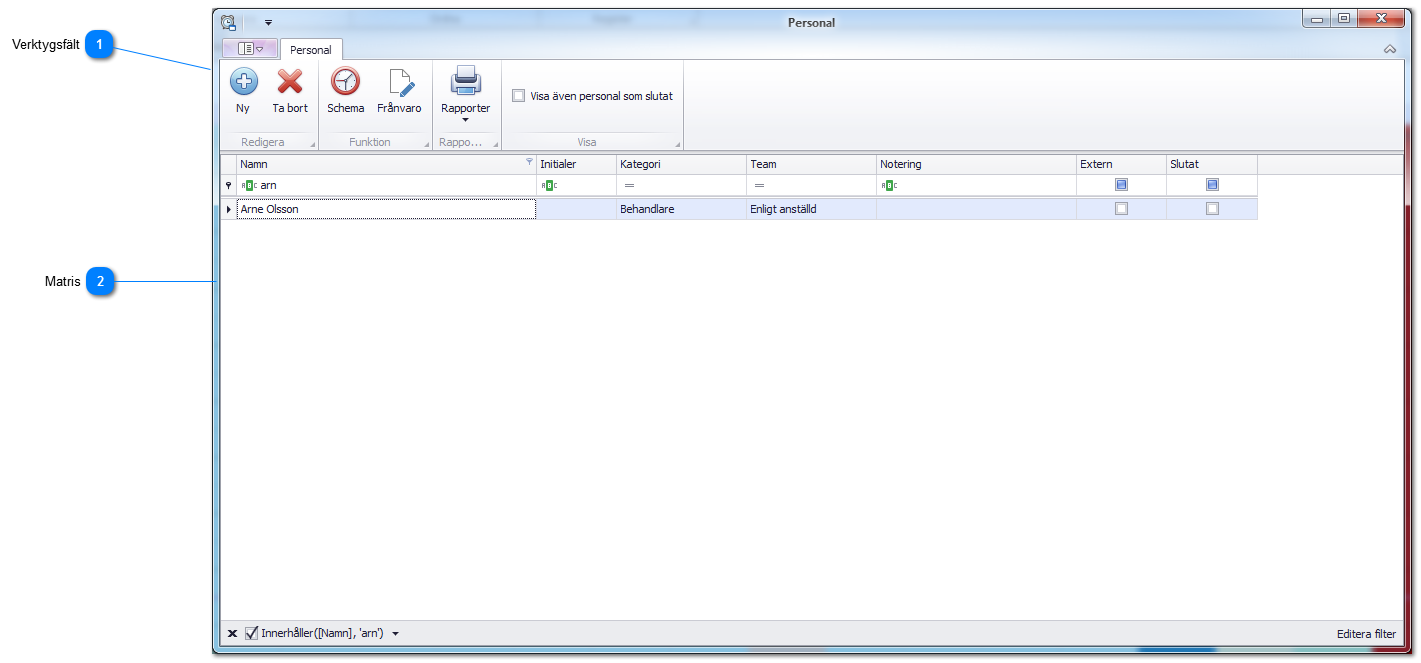Viewport: 1421px width, 663px height.
Task: Open the Frånvaro document icon
Action: tap(399, 82)
